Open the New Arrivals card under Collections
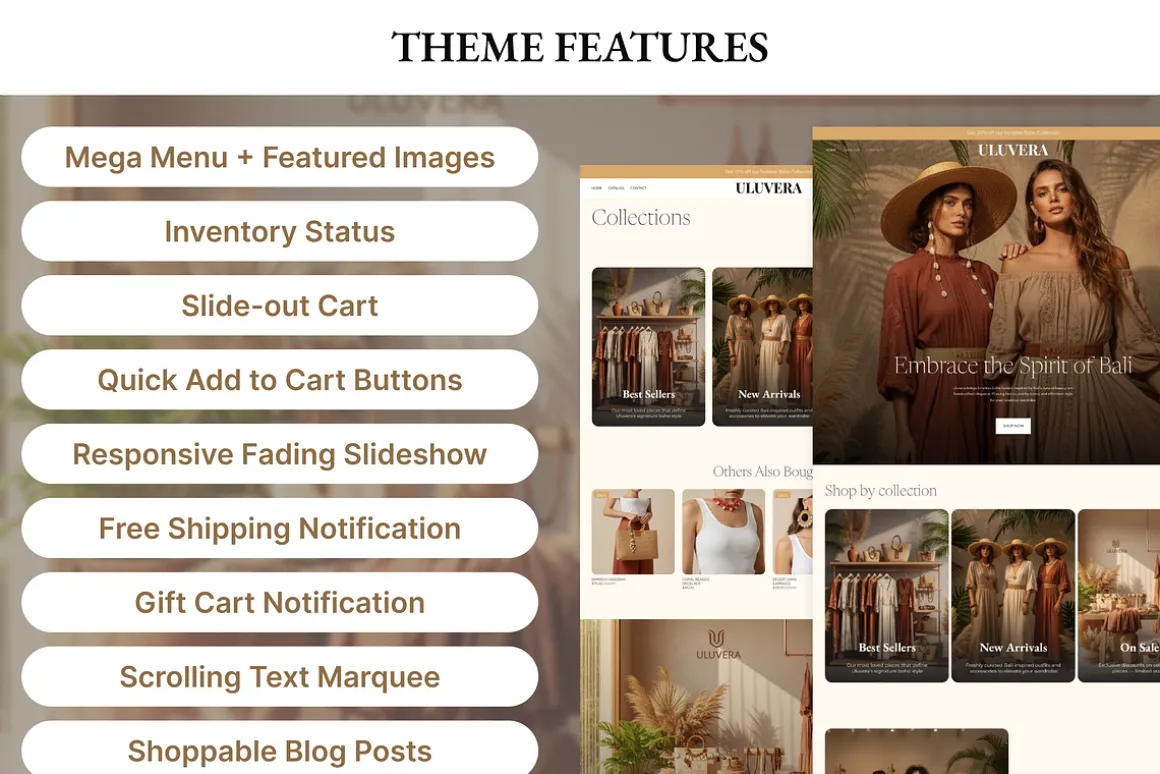This screenshot has width=1160, height=774. [x=763, y=347]
